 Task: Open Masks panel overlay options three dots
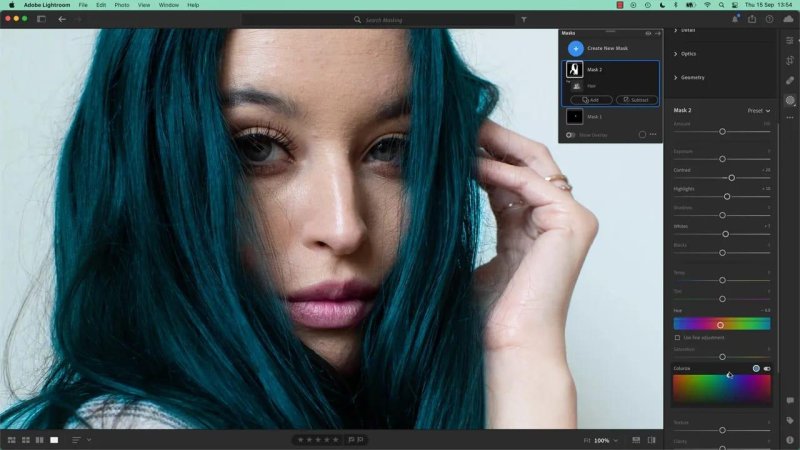pyautogui.click(x=653, y=135)
